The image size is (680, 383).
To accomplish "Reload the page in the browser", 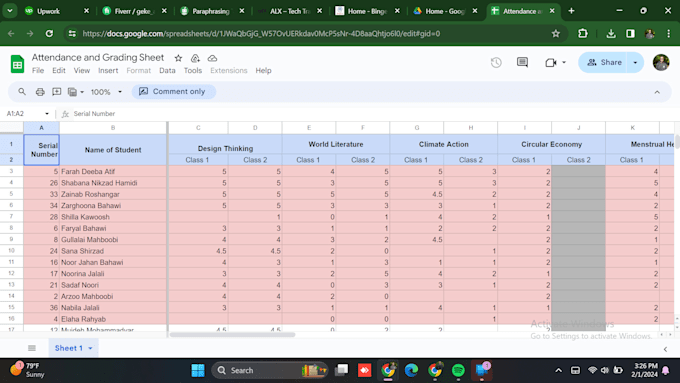I will tap(49, 33).
